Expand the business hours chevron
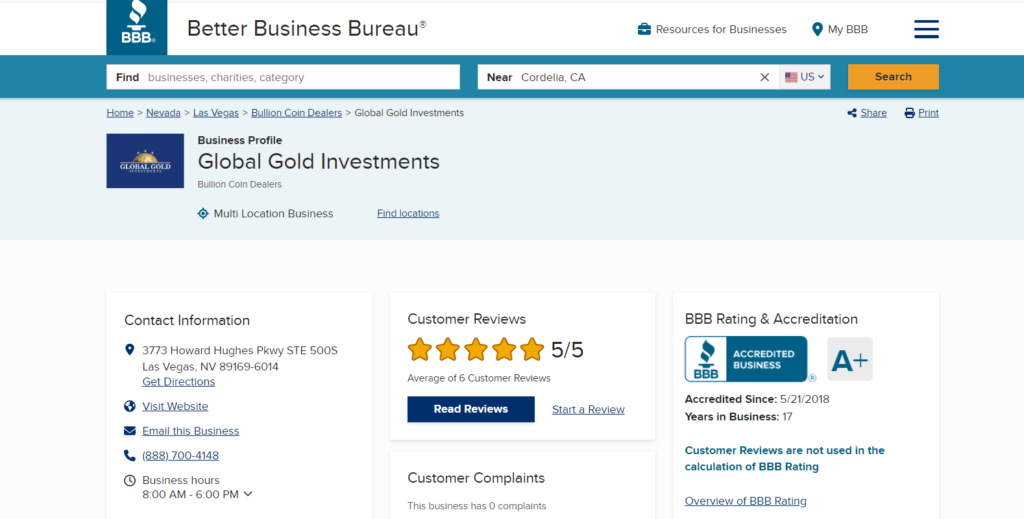Viewport: 1024px width, 519px height. coord(248,494)
